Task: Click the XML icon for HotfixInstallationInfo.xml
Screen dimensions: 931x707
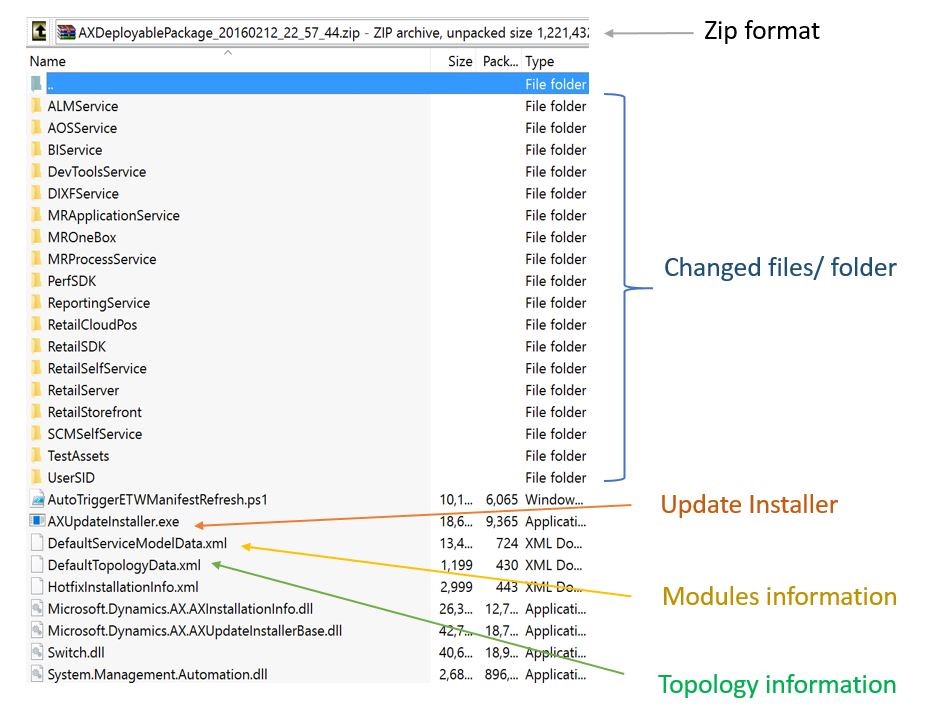Action: (36, 587)
